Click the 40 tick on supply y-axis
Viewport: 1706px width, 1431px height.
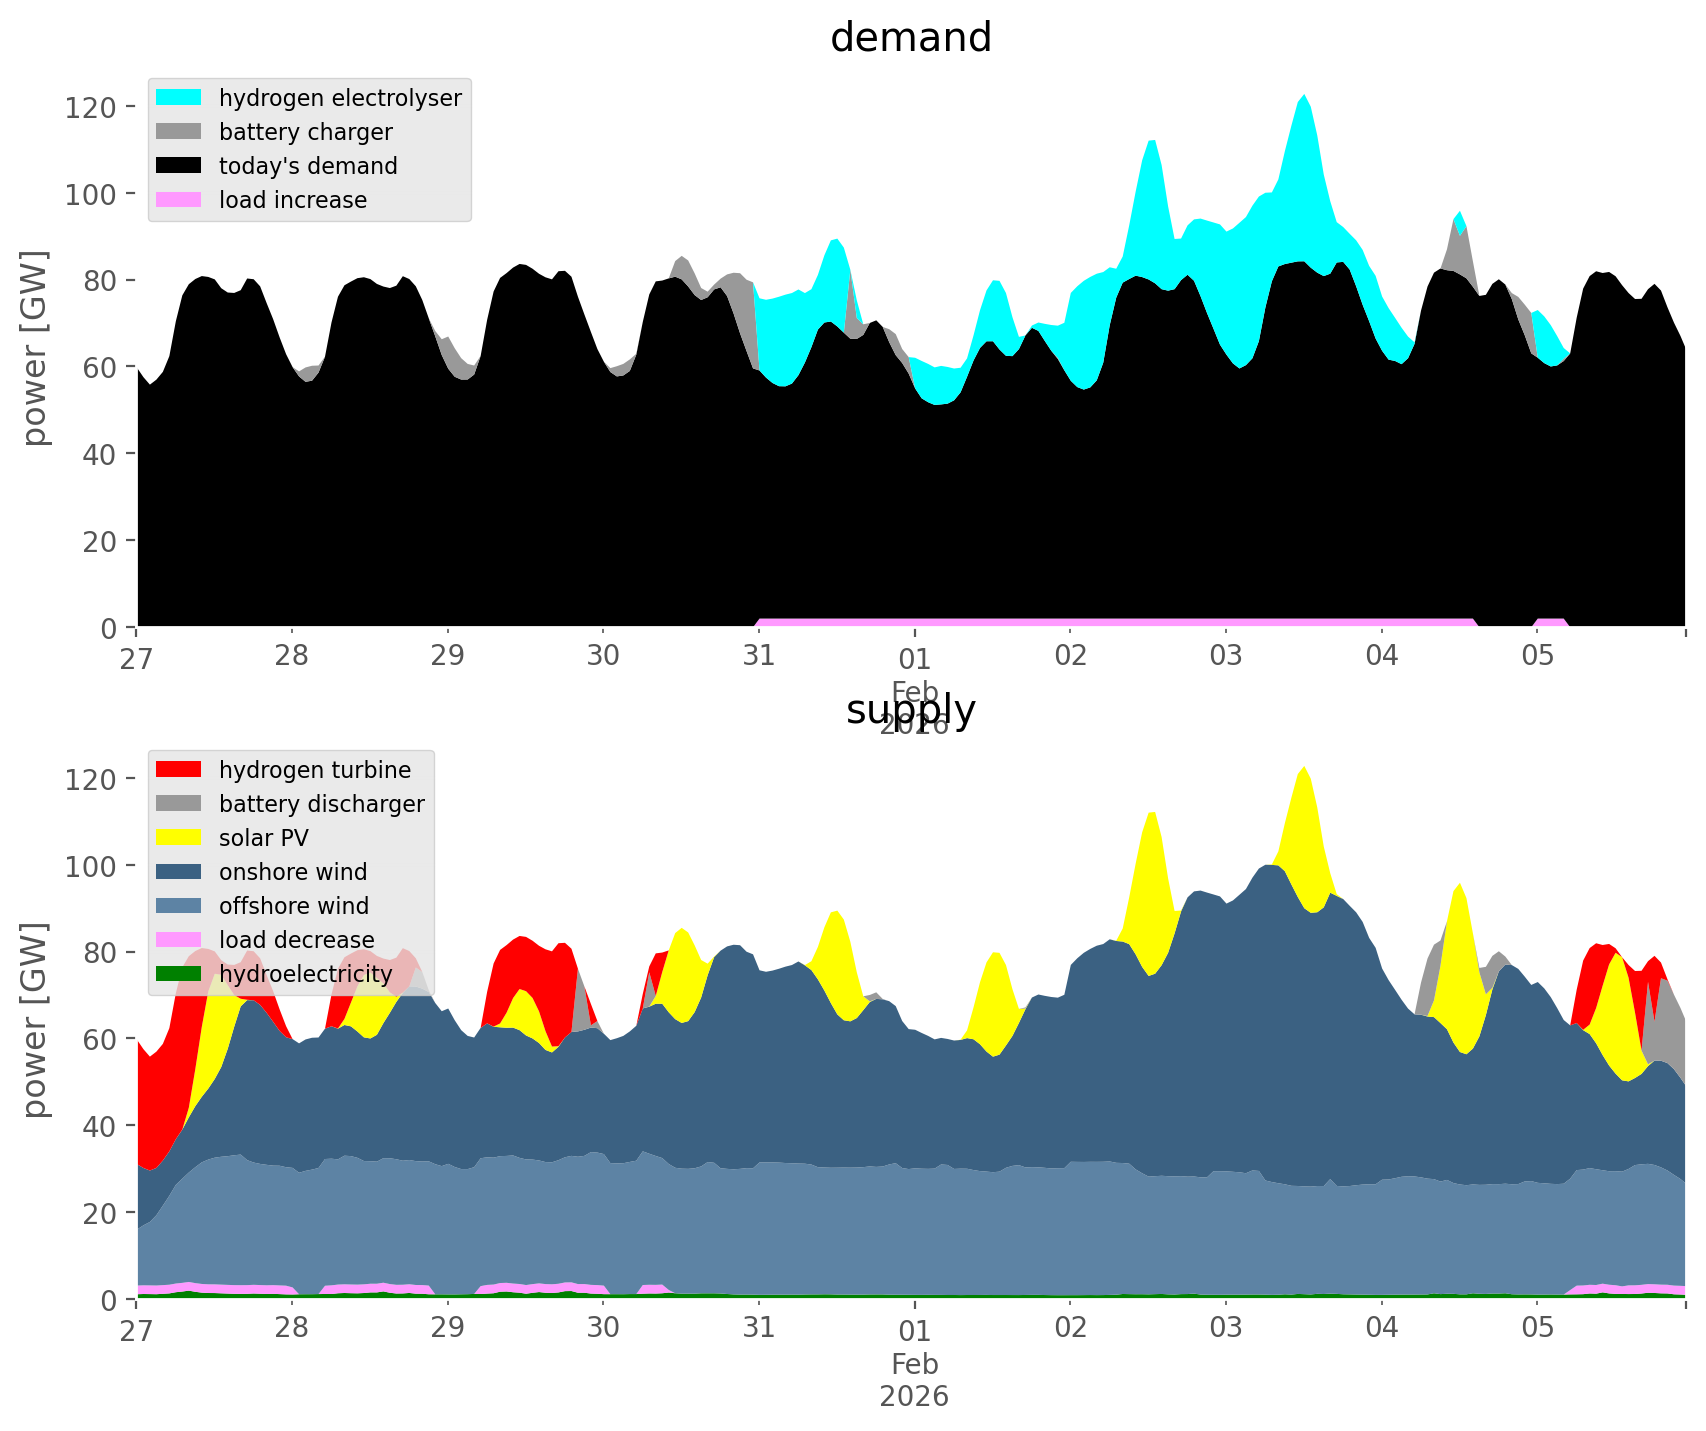99,1126
